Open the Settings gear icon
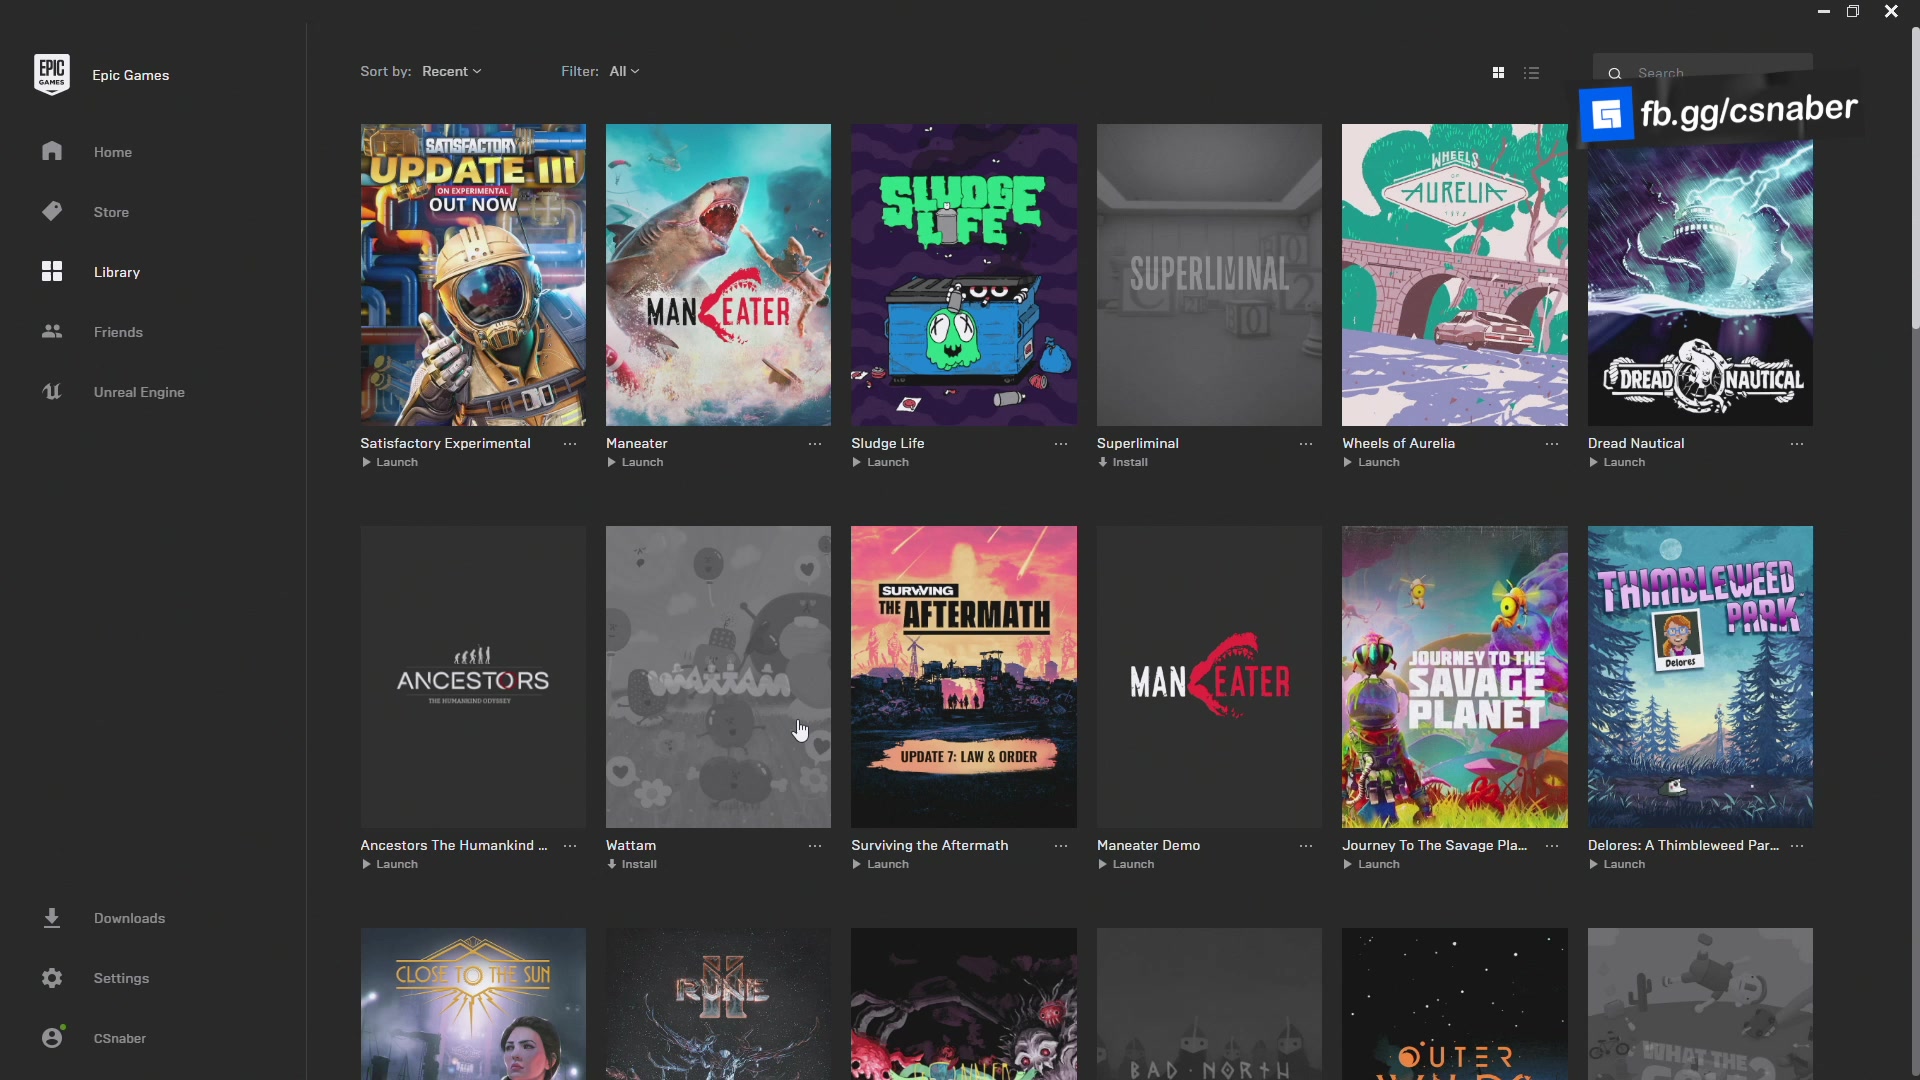This screenshot has height=1080, width=1920. pos(52,977)
